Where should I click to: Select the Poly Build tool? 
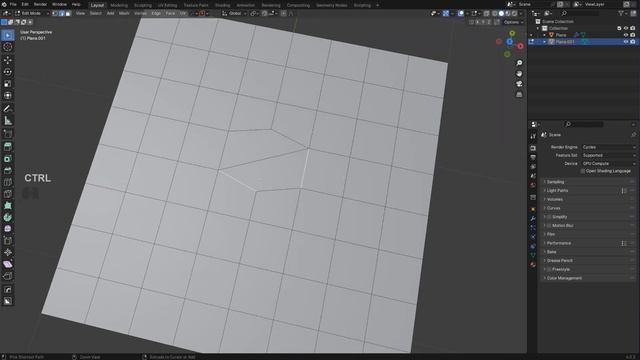8,206
